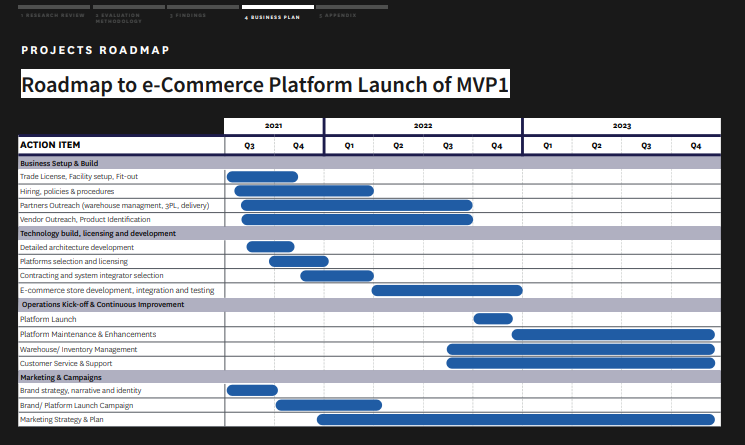Viewport: 745px width, 445px height.
Task: Select the 2023 year header cell
Action: point(622,126)
